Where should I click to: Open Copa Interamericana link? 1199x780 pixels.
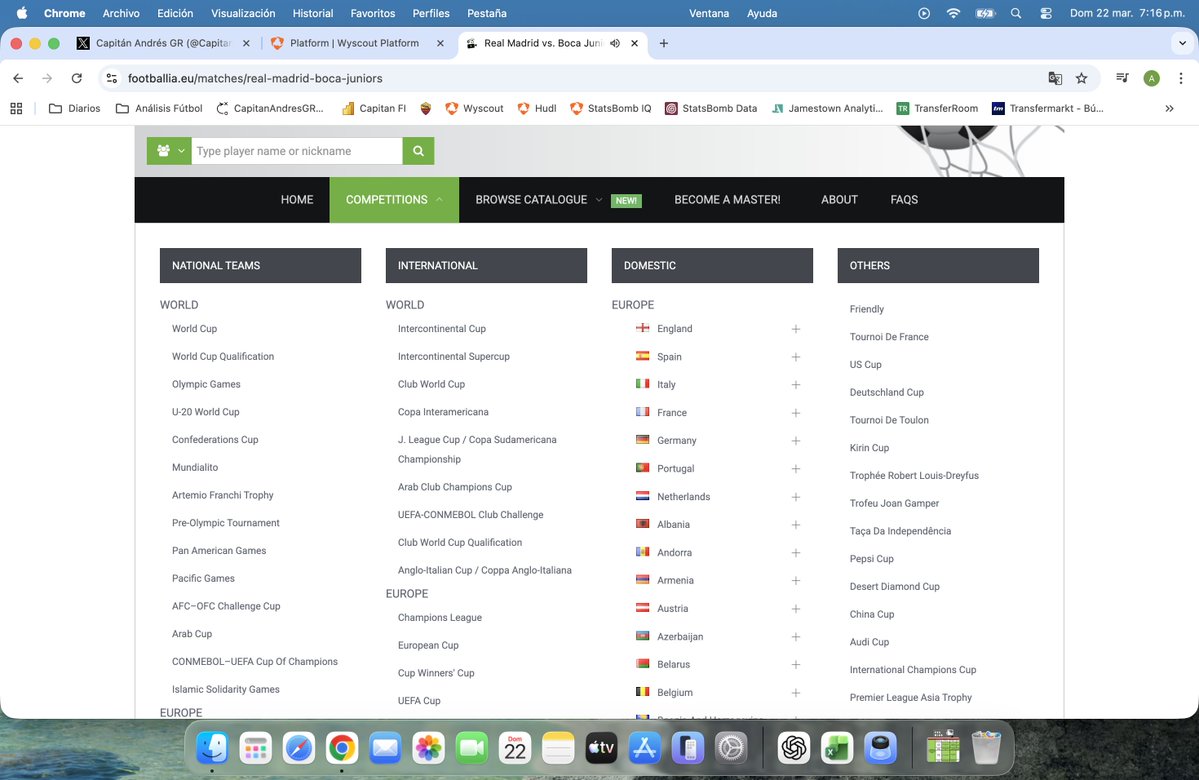pos(443,411)
